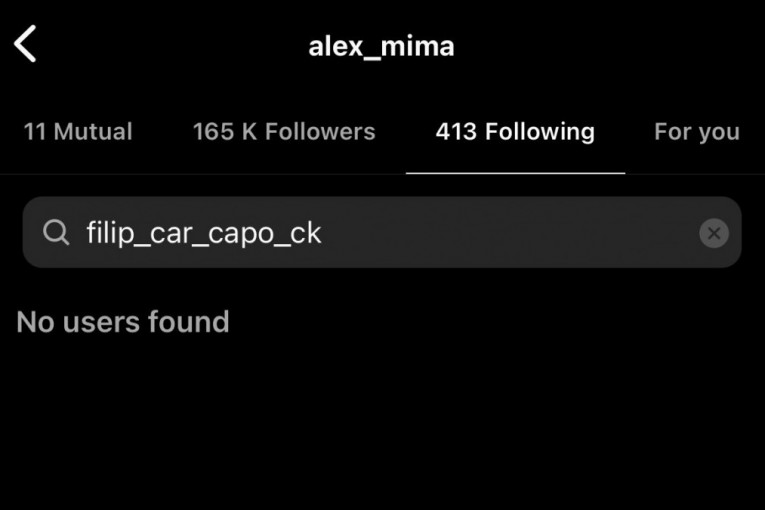765x510 pixels.
Task: Tap the white underline beneath 413 Following
Action: pyautogui.click(x=515, y=173)
